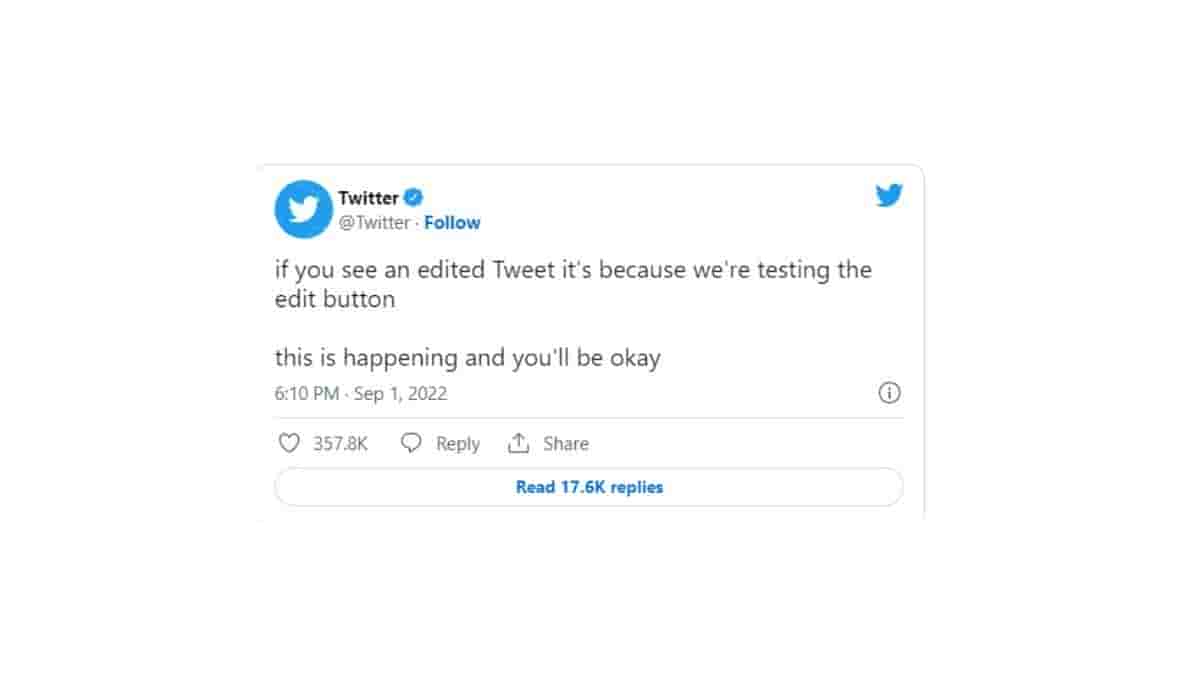The height and width of the screenshot is (675, 1200).
Task: Click the Twitter display name
Action: [368, 197]
